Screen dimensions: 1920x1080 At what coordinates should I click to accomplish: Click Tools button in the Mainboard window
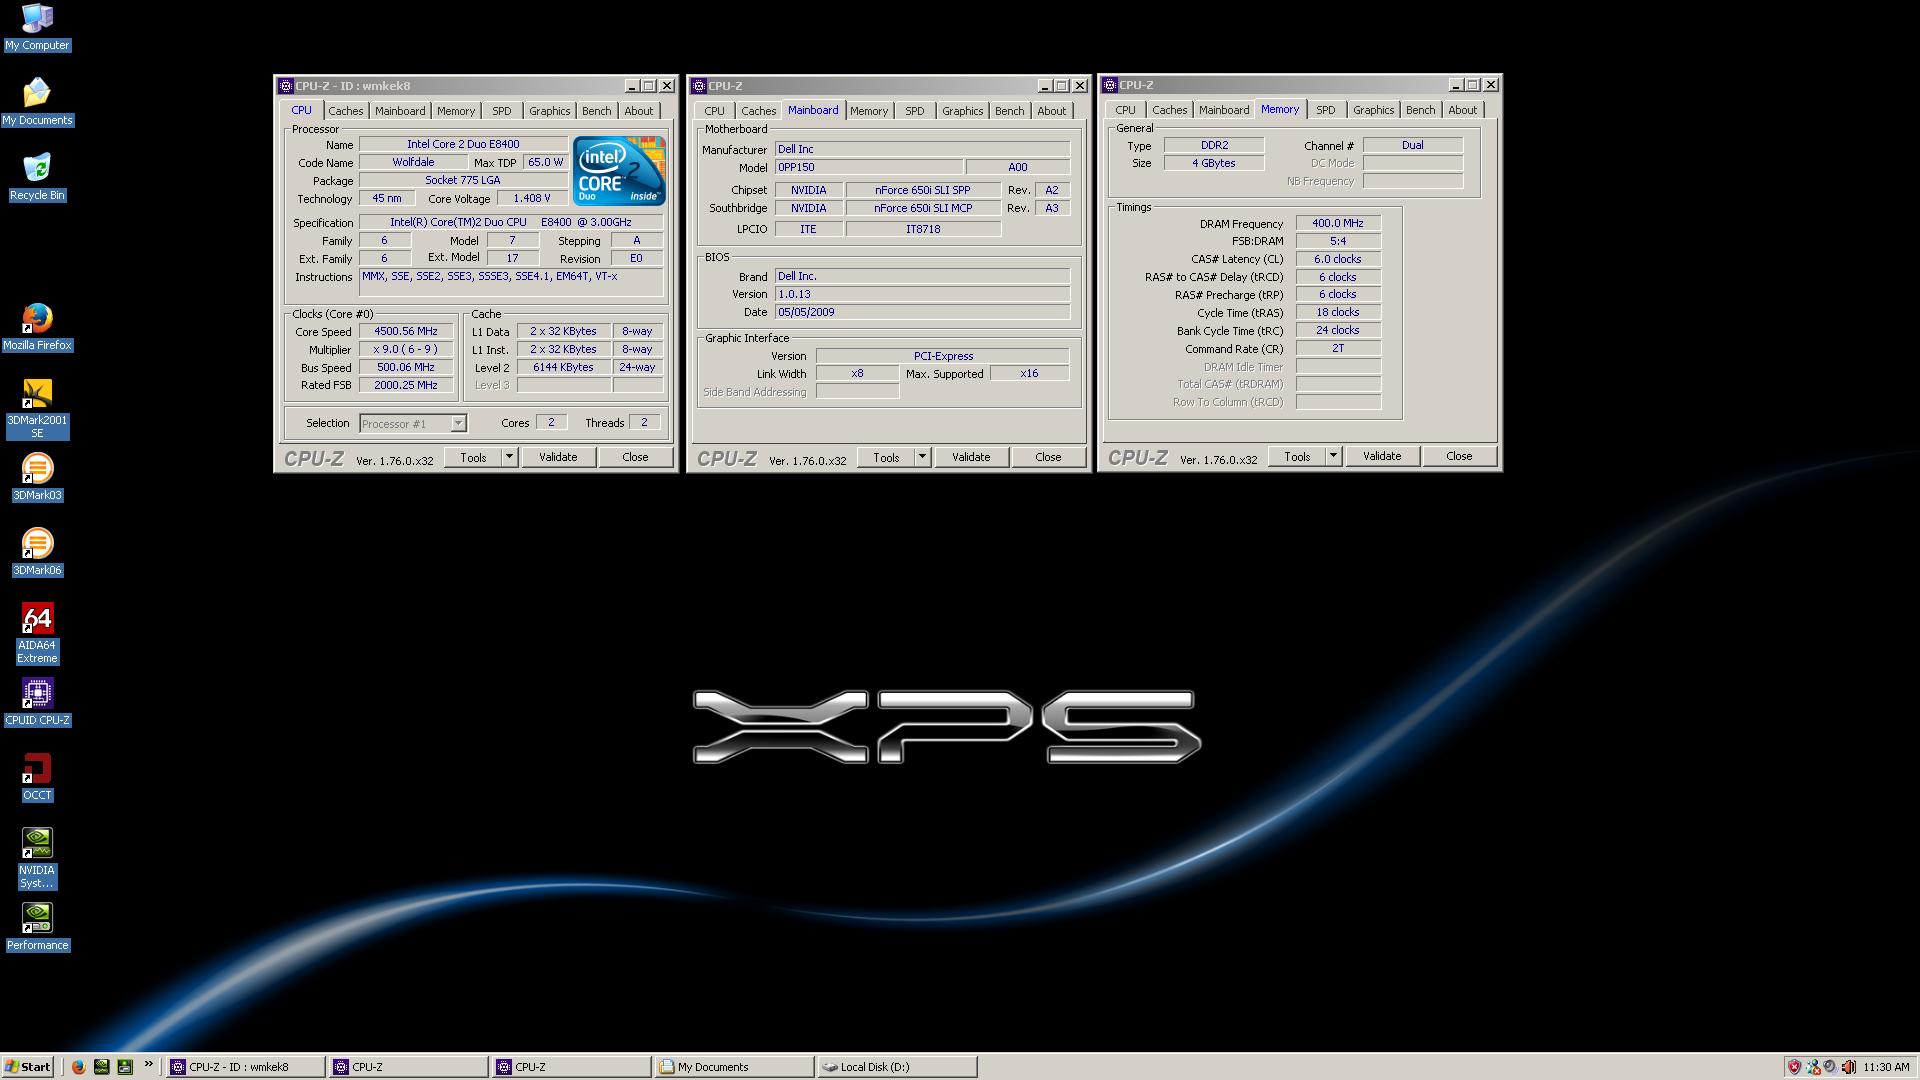[886, 457]
